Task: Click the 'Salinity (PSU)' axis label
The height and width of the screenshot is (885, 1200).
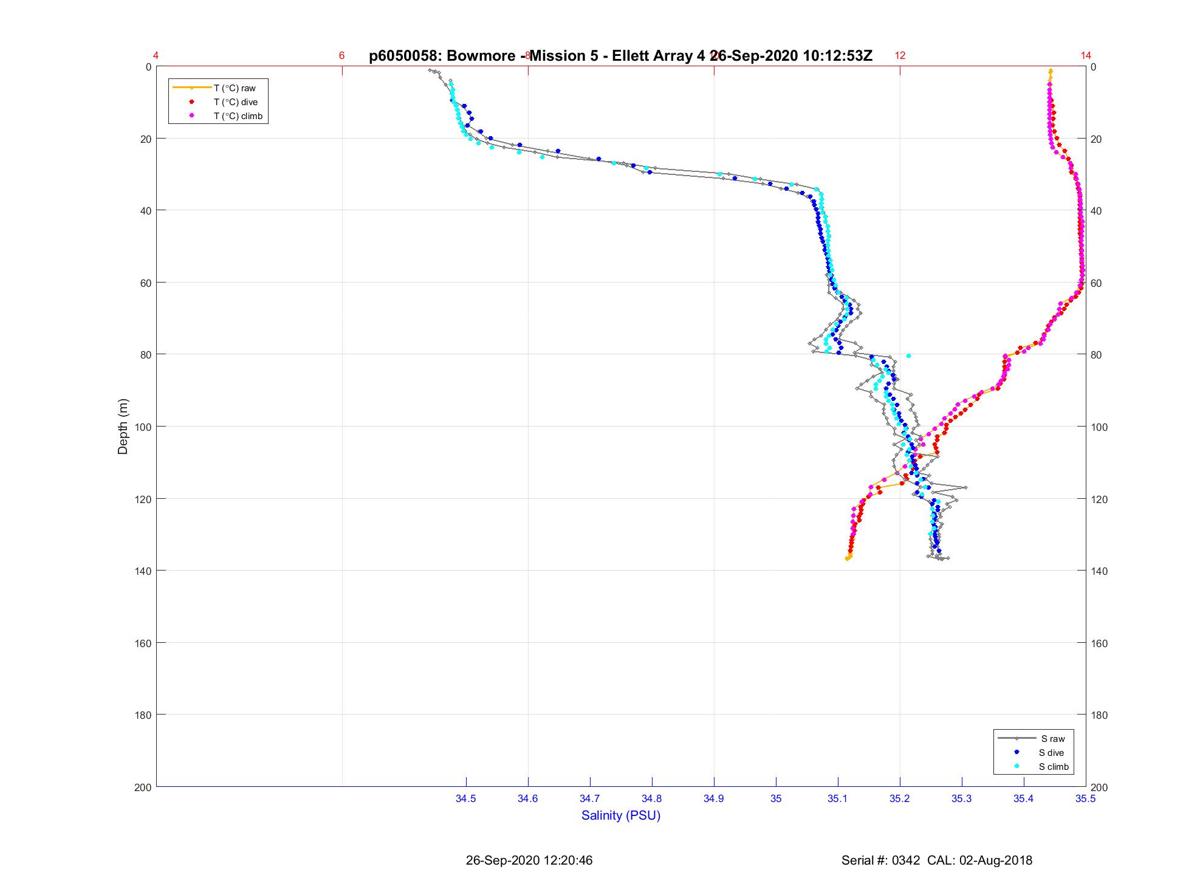Action: 621,816
